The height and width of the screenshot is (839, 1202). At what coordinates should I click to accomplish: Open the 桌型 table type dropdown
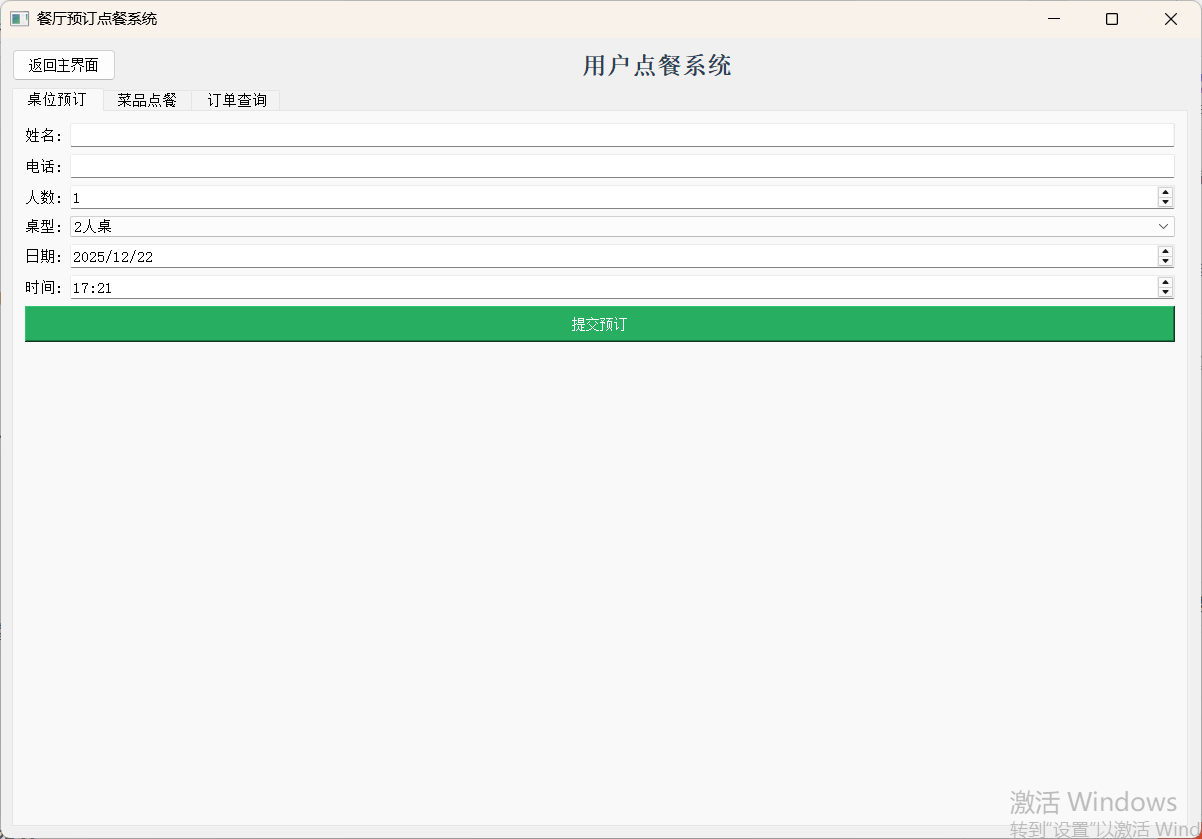pyautogui.click(x=1163, y=226)
